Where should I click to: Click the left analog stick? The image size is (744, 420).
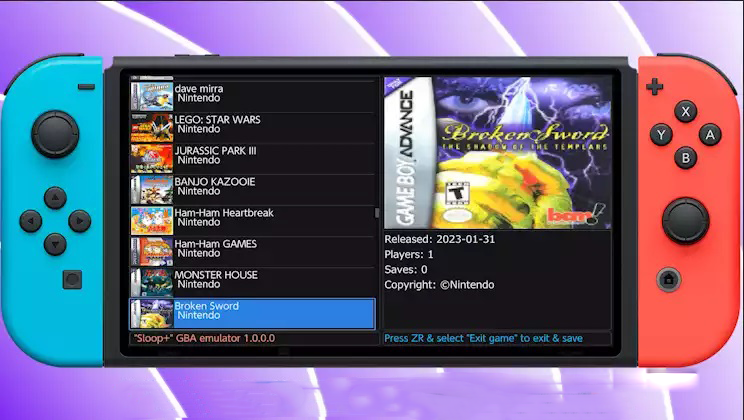tap(55, 133)
